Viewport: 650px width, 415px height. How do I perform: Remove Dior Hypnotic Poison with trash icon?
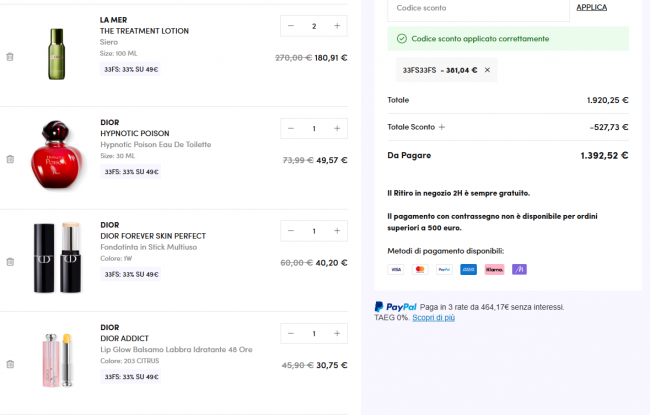[10, 159]
